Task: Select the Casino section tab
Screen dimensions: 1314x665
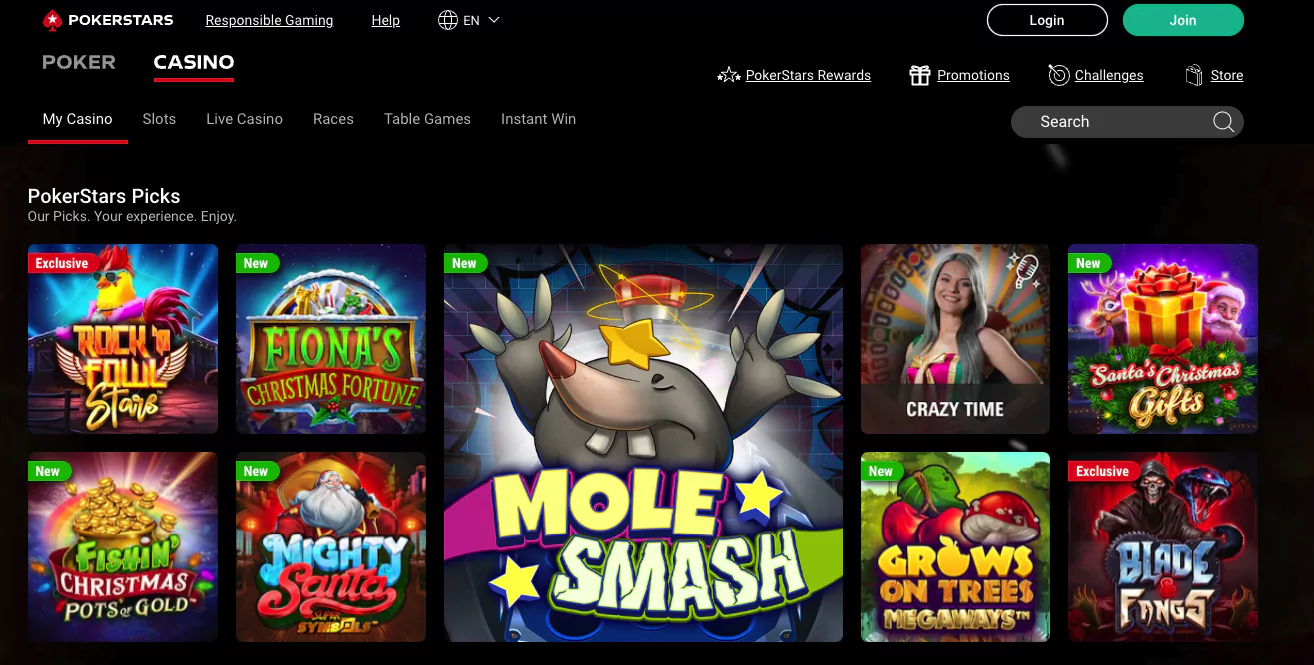Action: point(194,62)
